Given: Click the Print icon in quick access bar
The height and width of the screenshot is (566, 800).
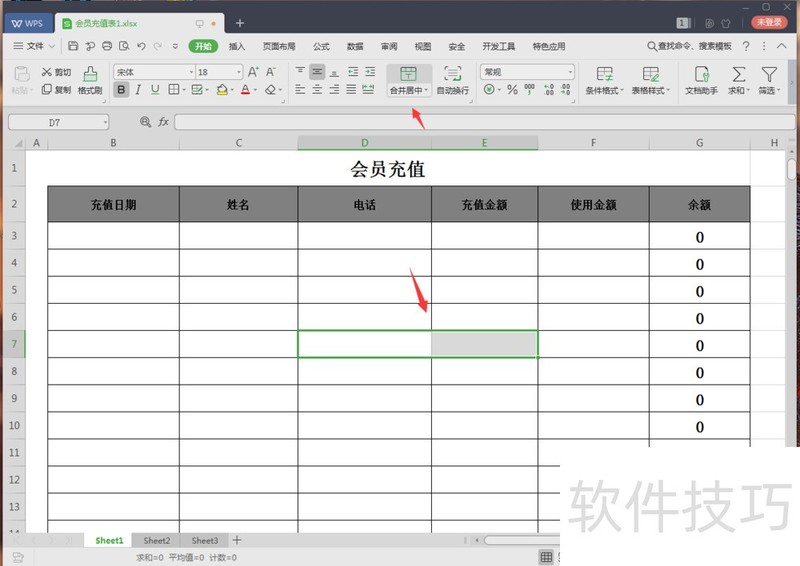Looking at the screenshot, I should point(107,46).
